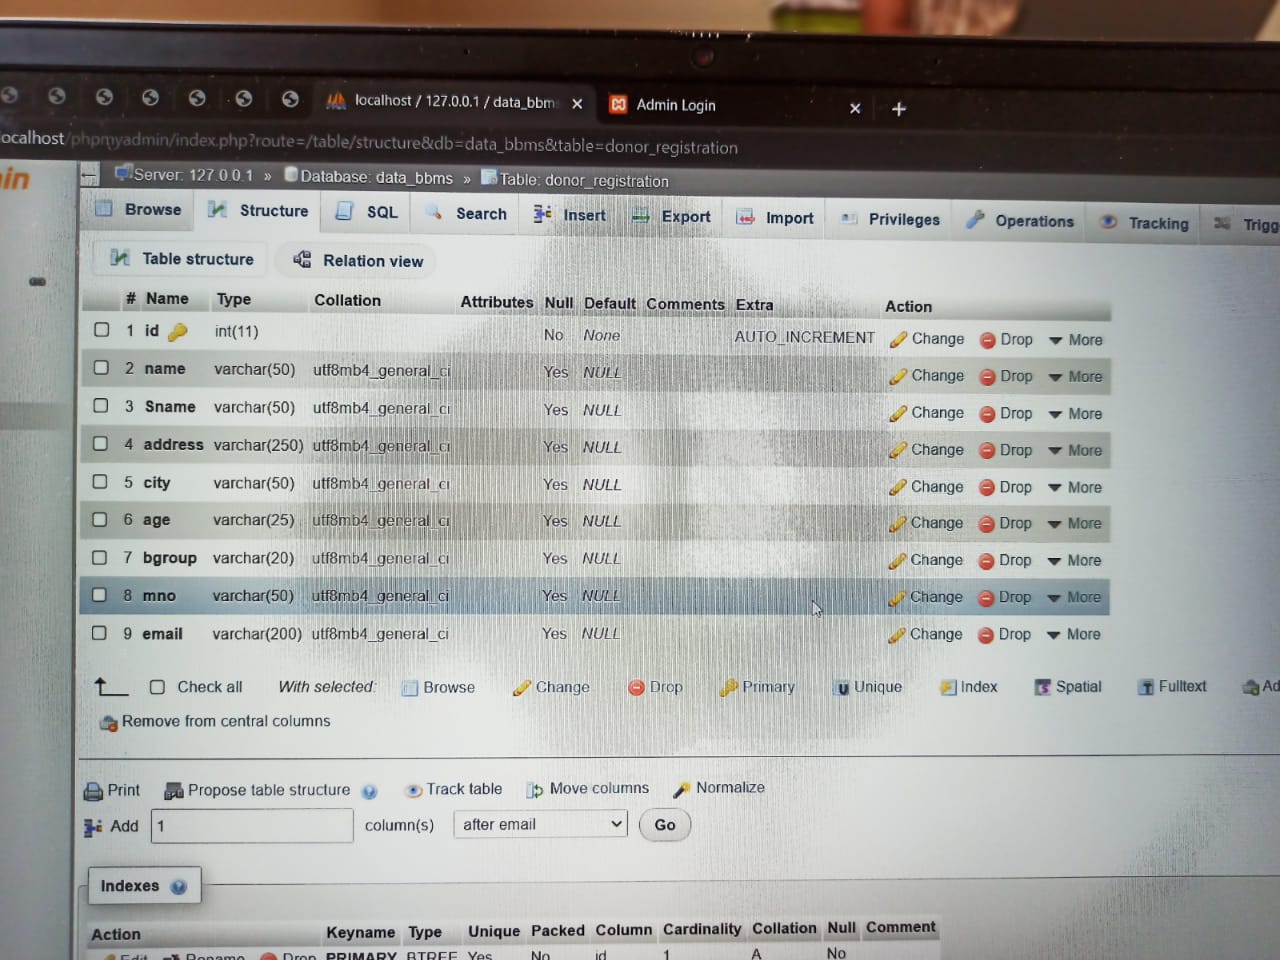Focus the Add columns number field
This screenshot has width=1280, height=960.
(x=252, y=826)
